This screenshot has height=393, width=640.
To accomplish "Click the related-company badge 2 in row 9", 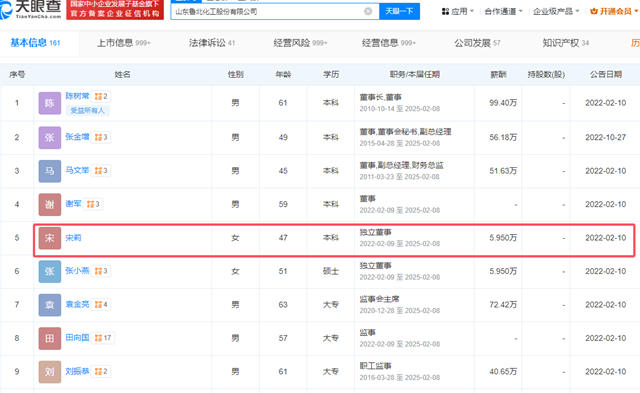I will click(101, 371).
